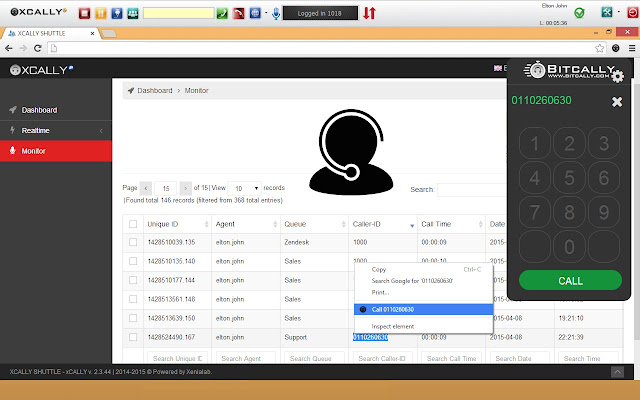Tap dialpad key 5
The image size is (640, 400).
[x=569, y=178]
